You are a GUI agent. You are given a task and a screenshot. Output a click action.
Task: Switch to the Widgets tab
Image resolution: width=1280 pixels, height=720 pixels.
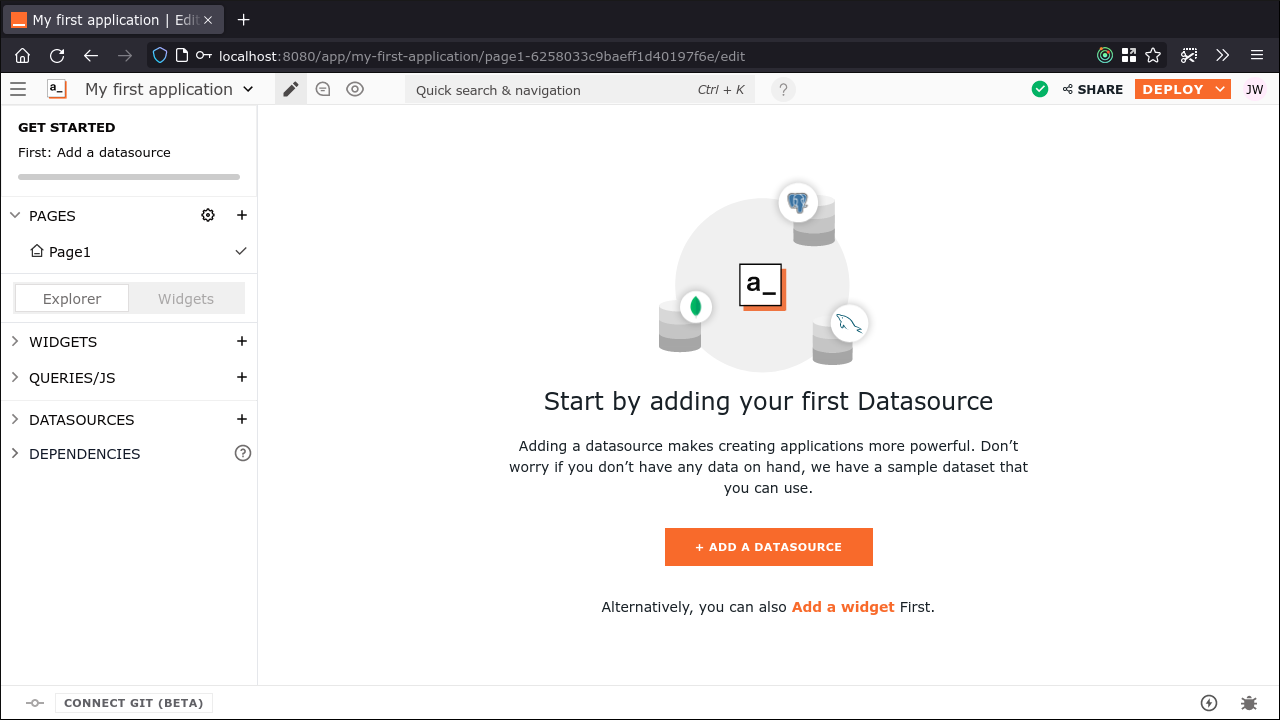186,299
